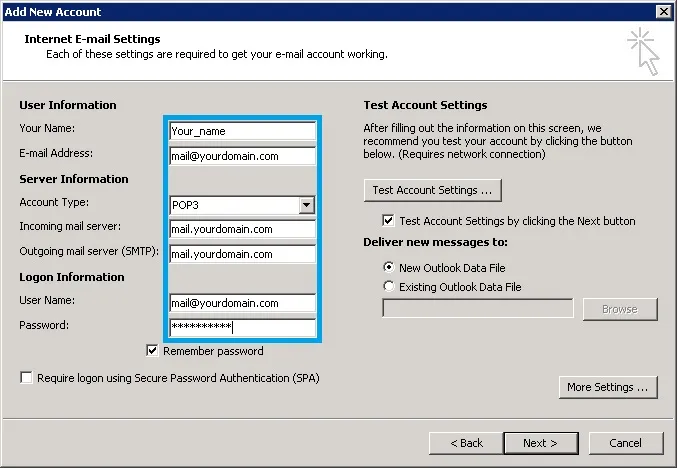Image resolution: width=678 pixels, height=468 pixels.
Task: Cancel the account setup
Action: (625, 443)
